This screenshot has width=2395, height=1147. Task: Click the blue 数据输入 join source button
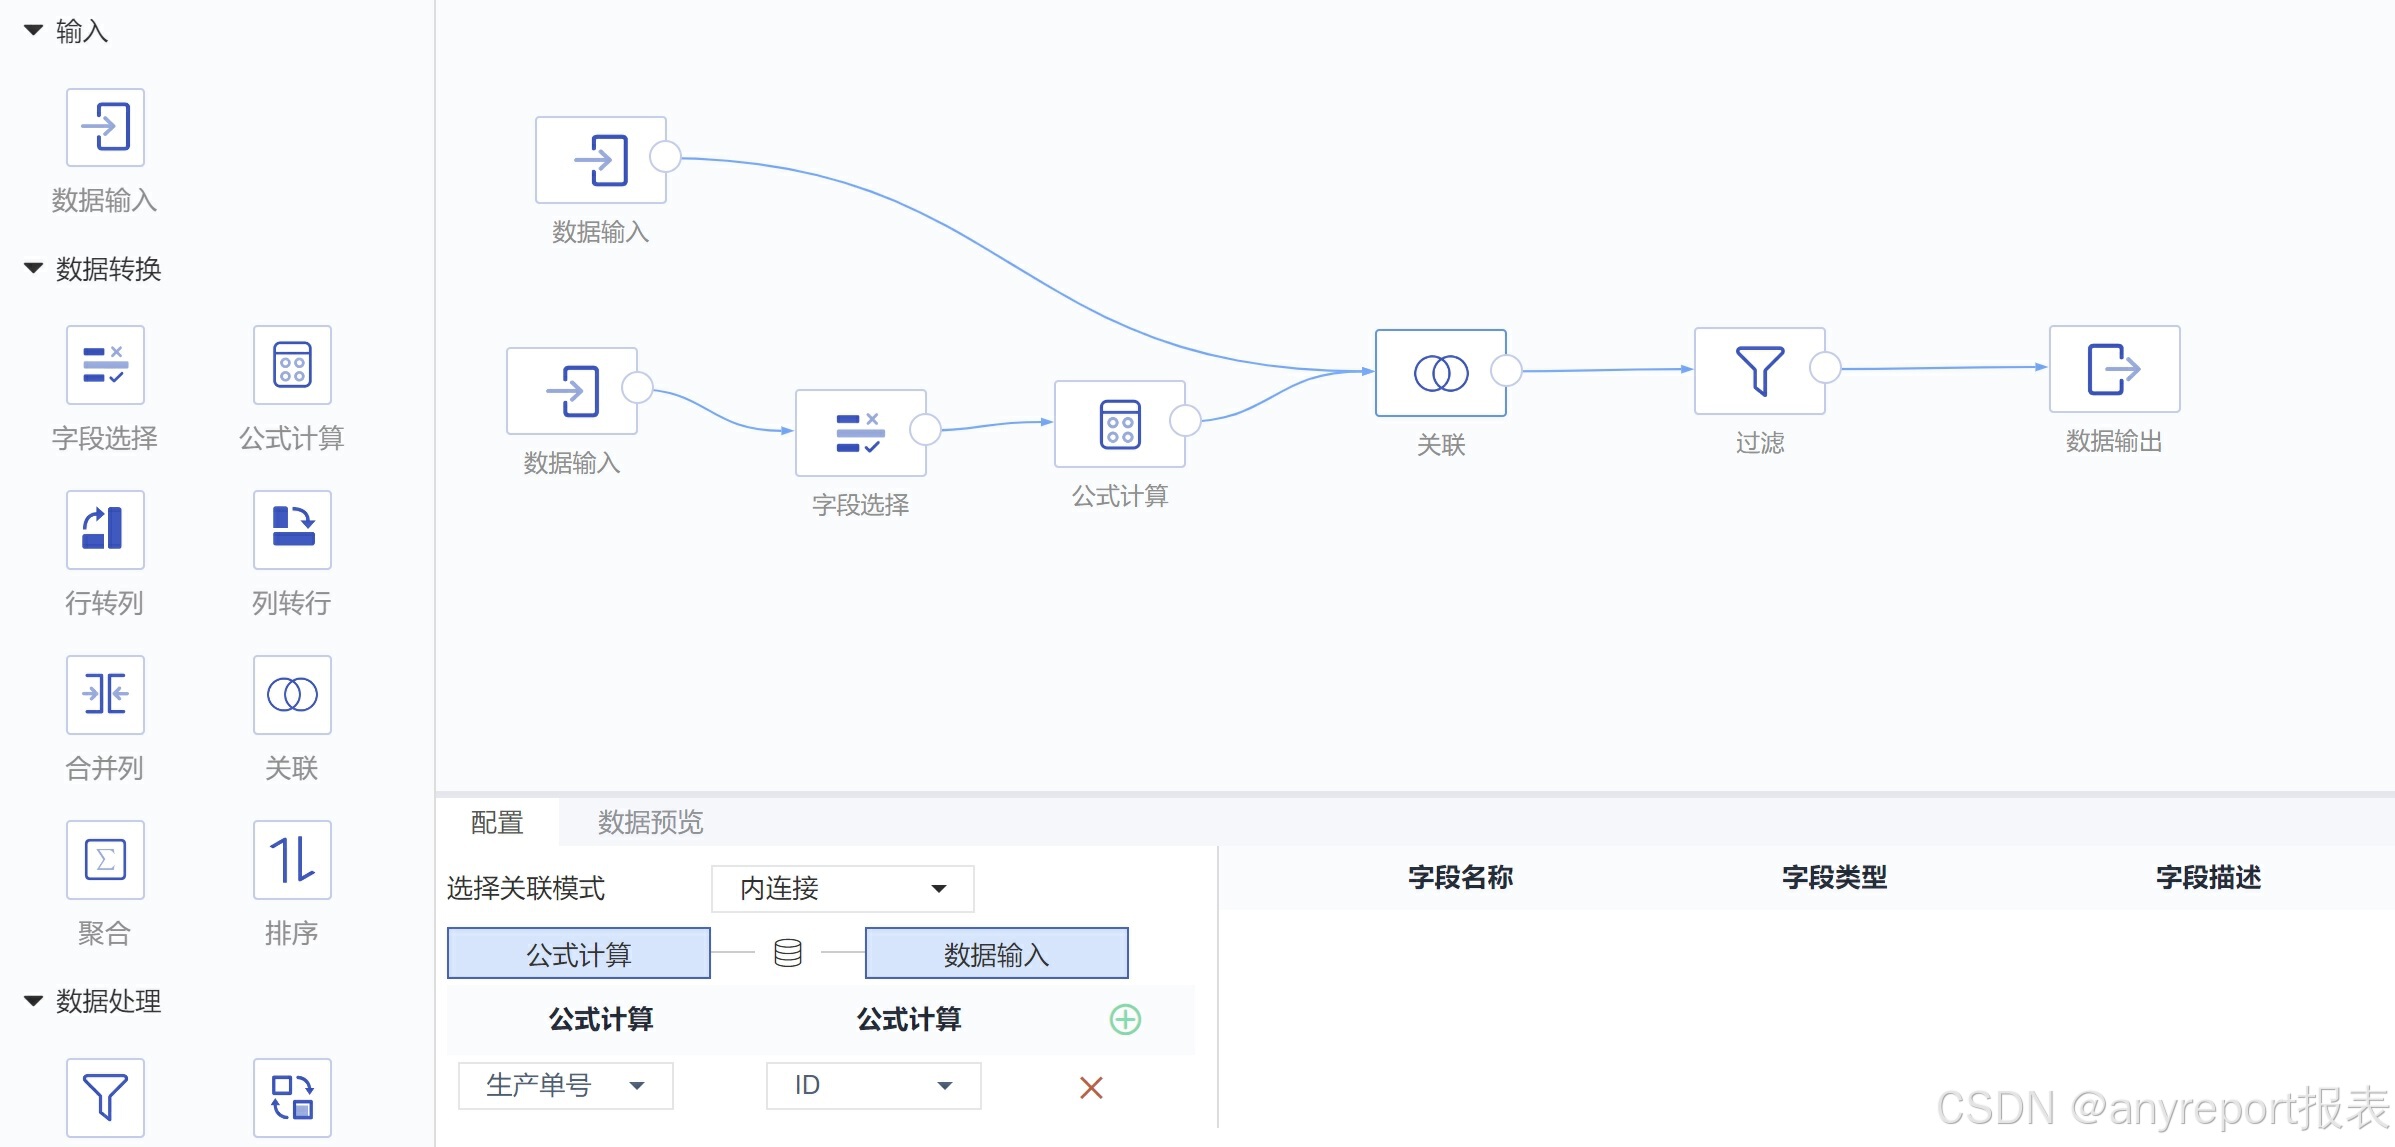point(996,954)
